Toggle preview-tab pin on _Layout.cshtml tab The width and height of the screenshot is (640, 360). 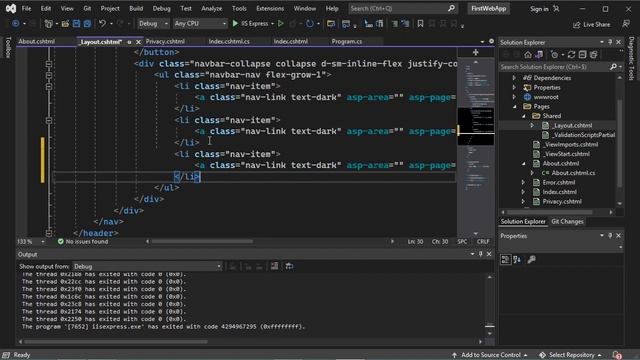pyautogui.click(x=129, y=42)
